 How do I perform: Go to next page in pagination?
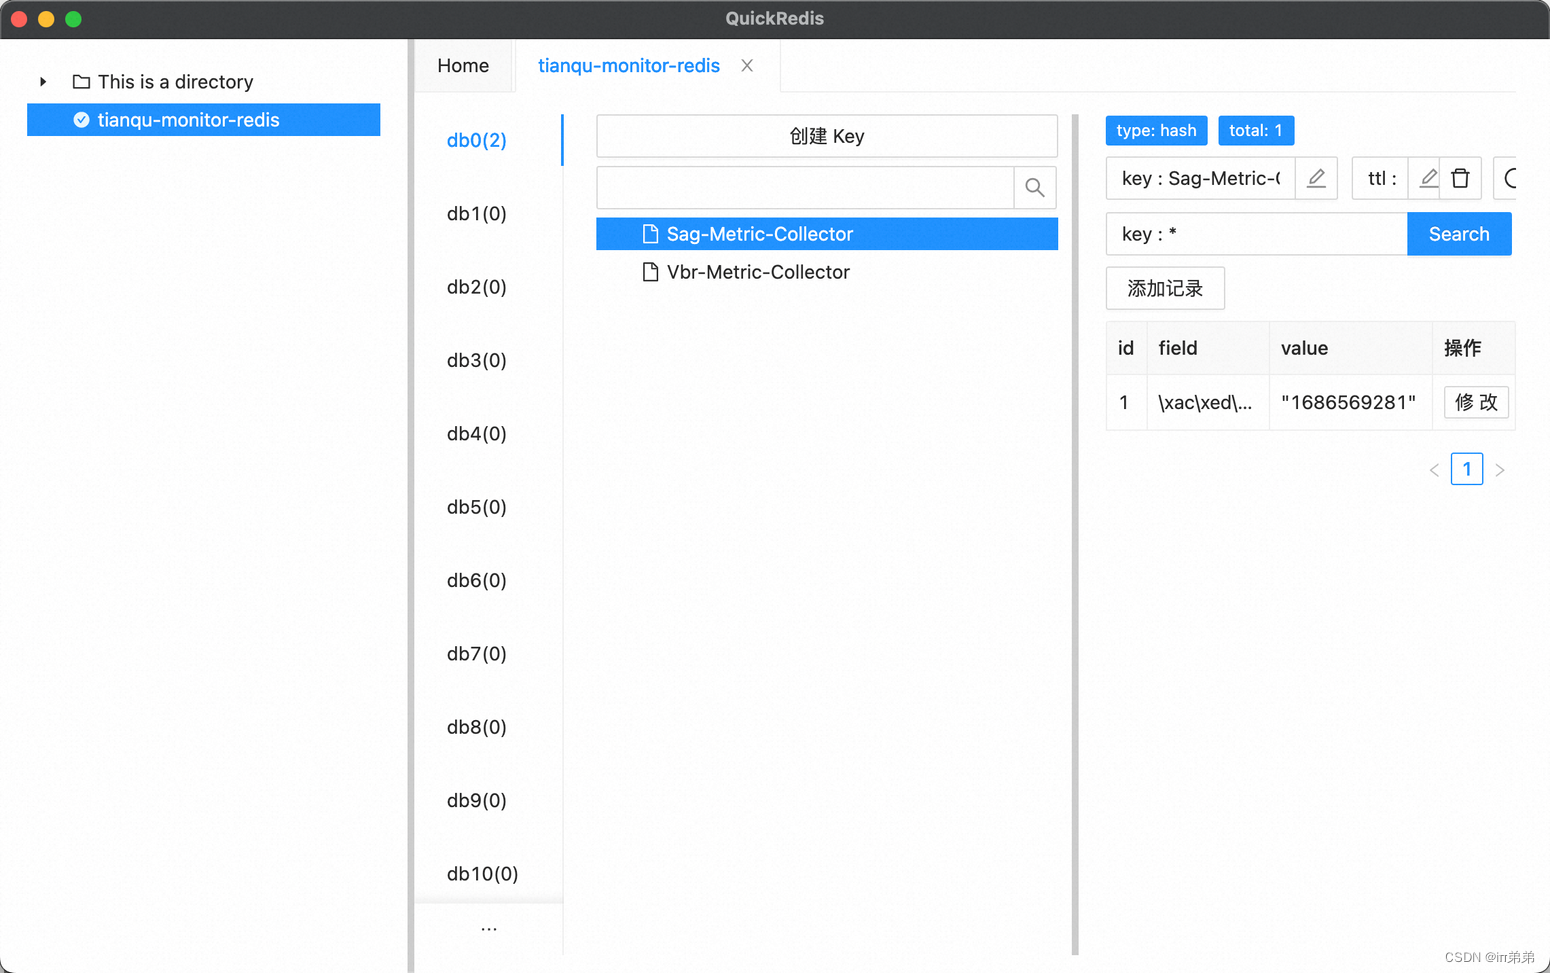(1500, 470)
